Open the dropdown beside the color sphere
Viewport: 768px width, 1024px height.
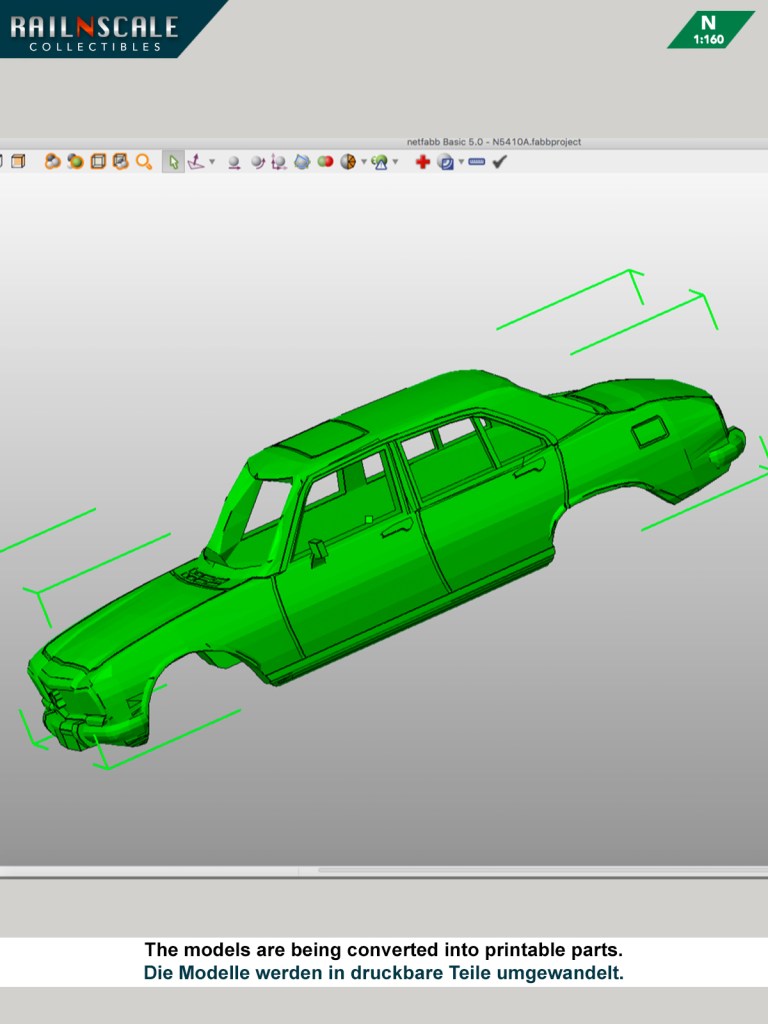[363, 162]
